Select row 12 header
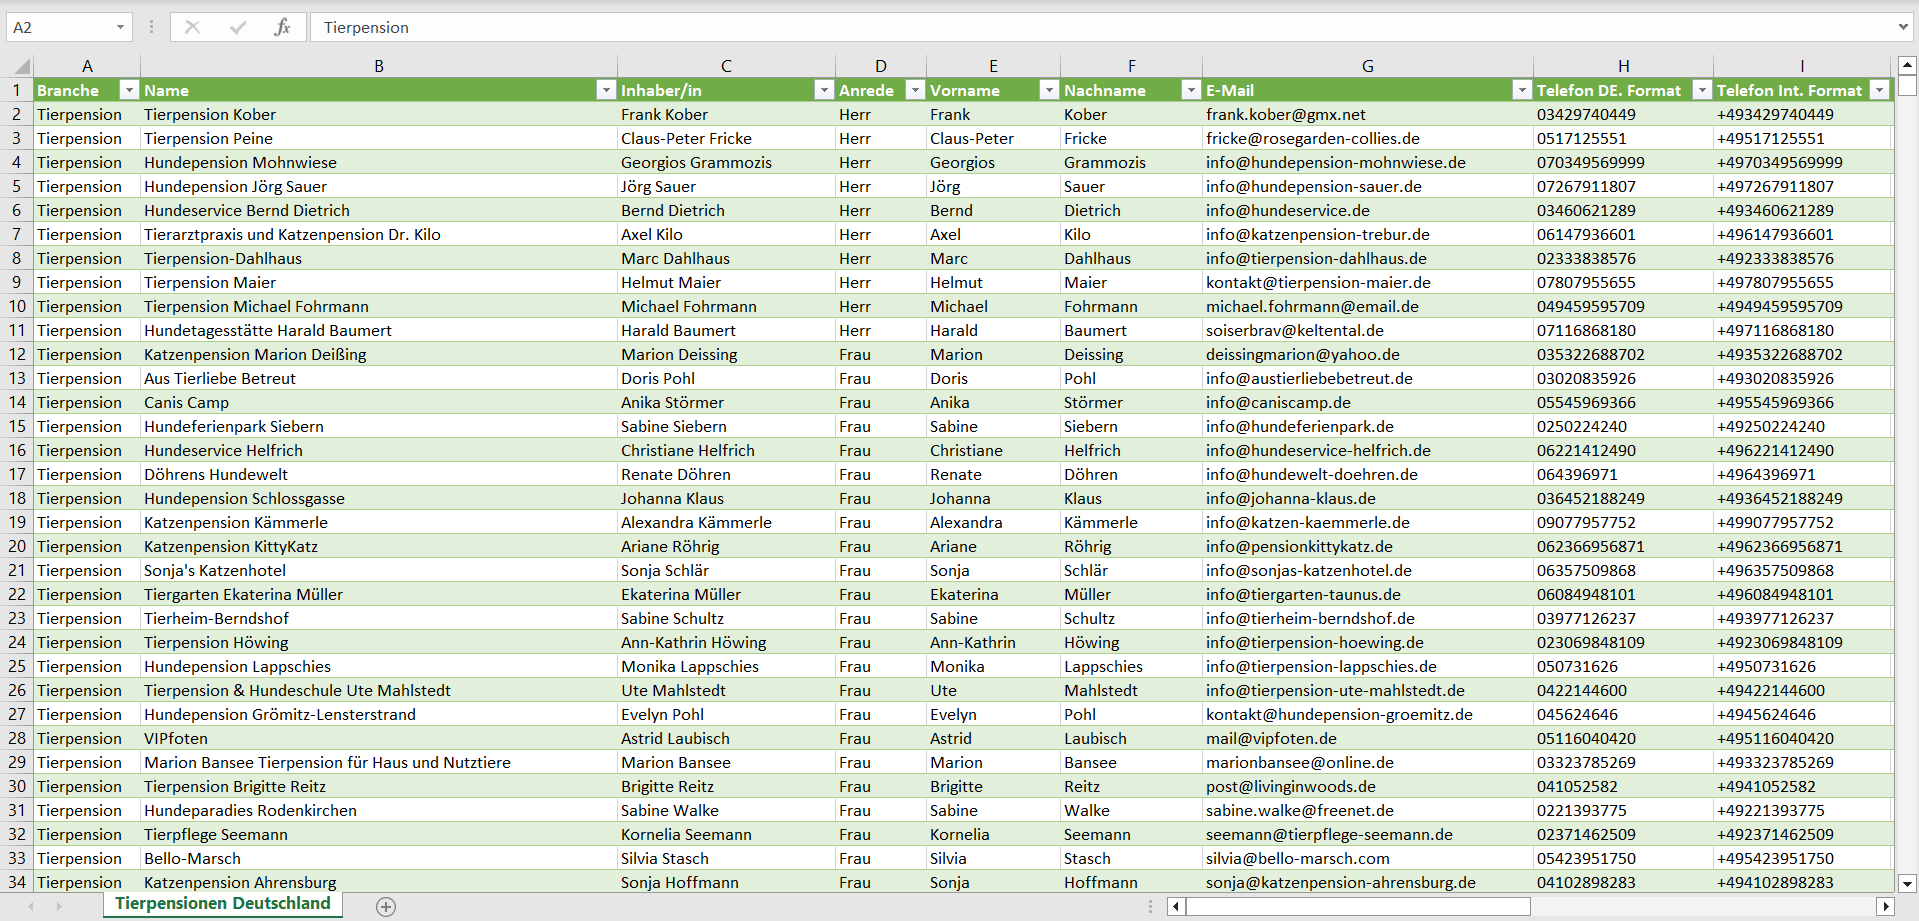Image resolution: width=1919 pixels, height=921 pixels. tap(17, 354)
